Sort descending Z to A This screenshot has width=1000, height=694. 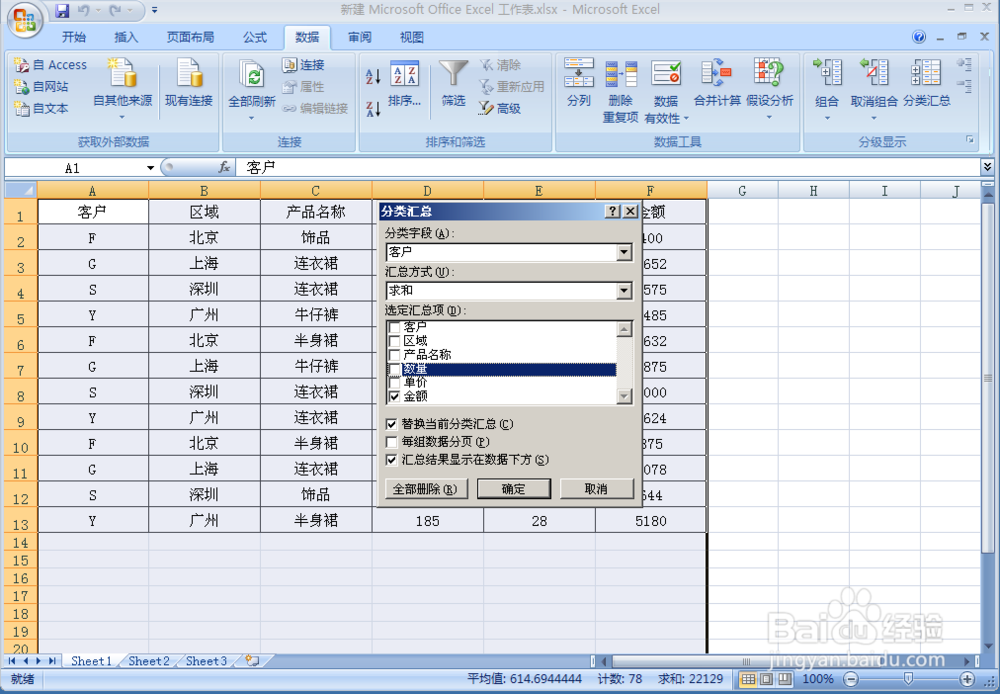point(373,109)
